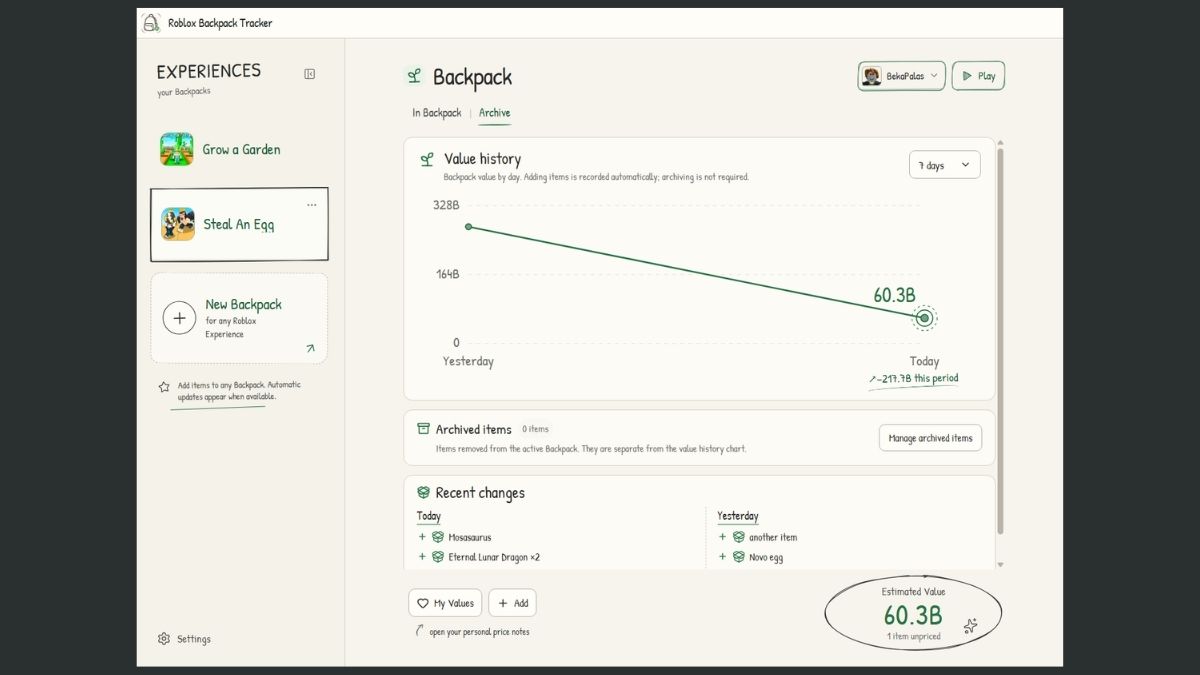The width and height of the screenshot is (1200, 675).
Task: Collapse the Experiences sidebar panel icon
Action: tap(310, 73)
